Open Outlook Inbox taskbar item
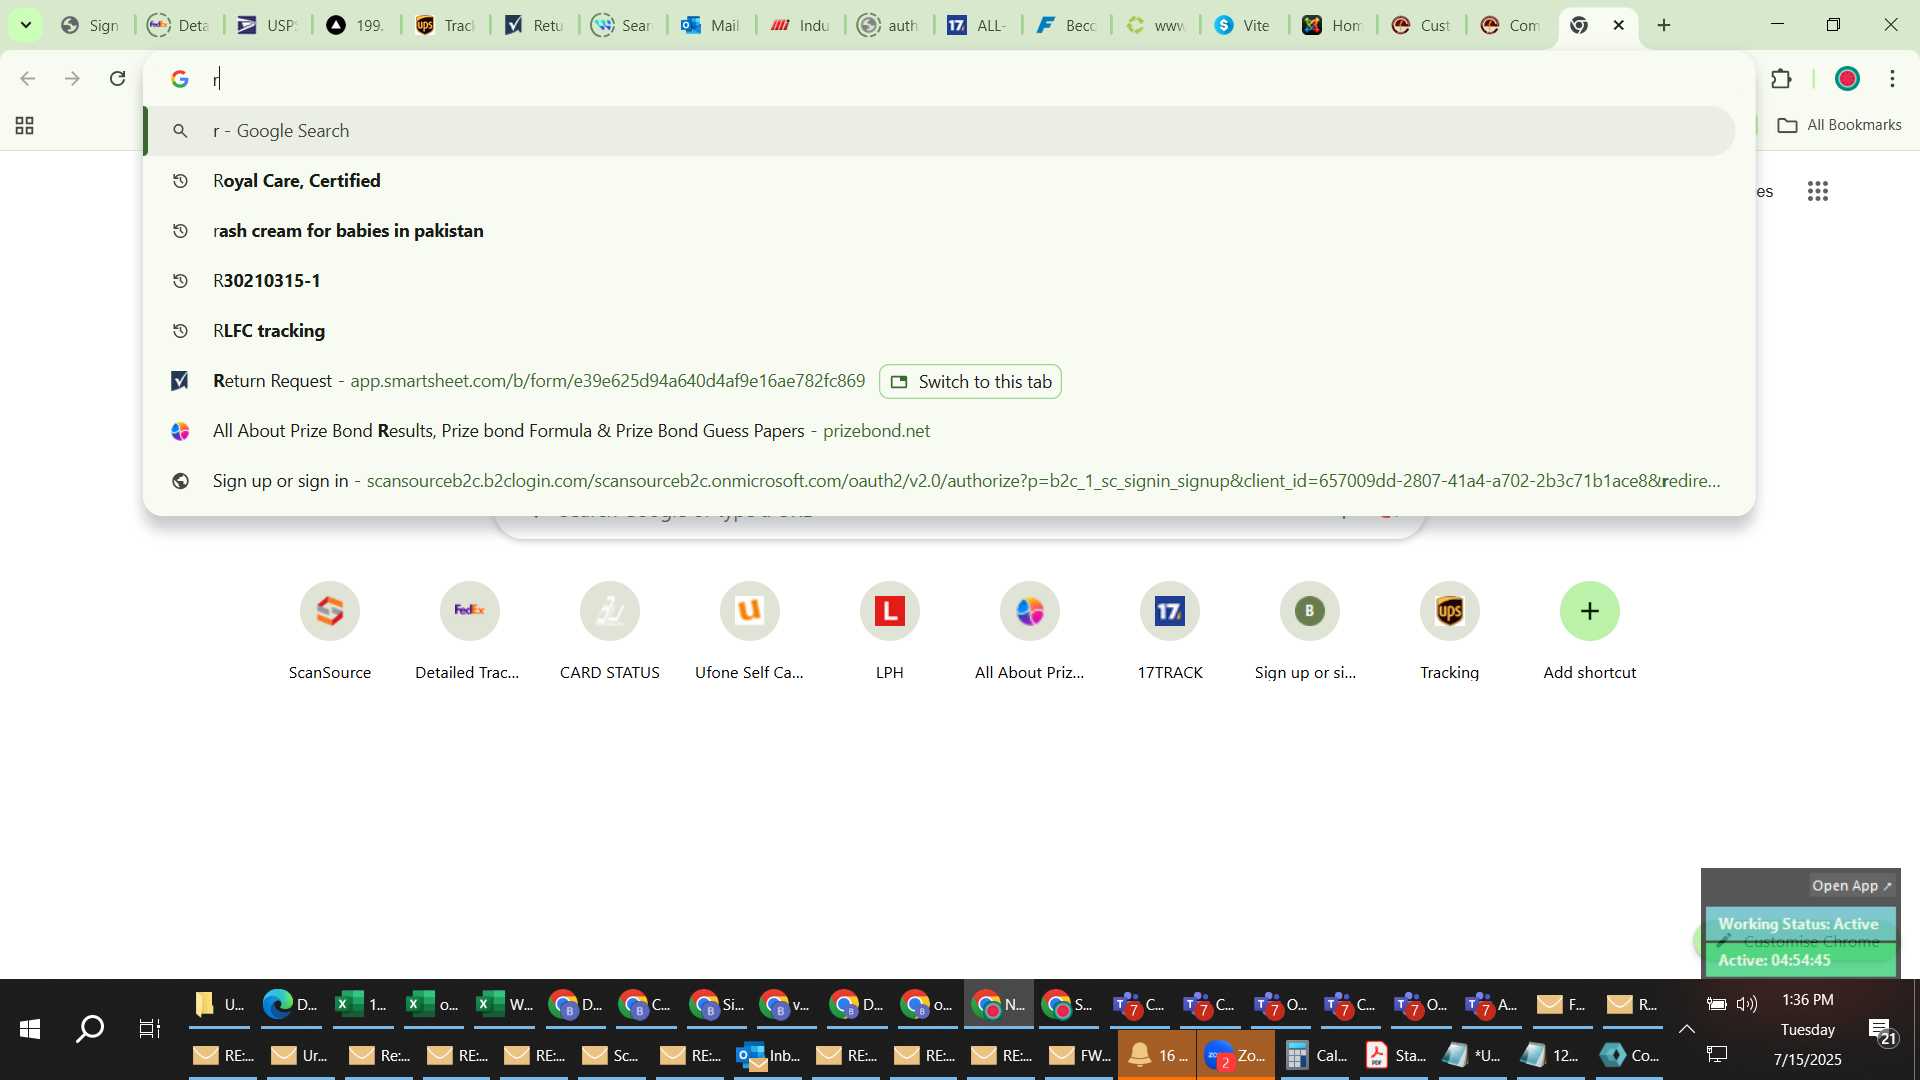Screen dimensions: 1920x1080 click(x=768, y=1055)
